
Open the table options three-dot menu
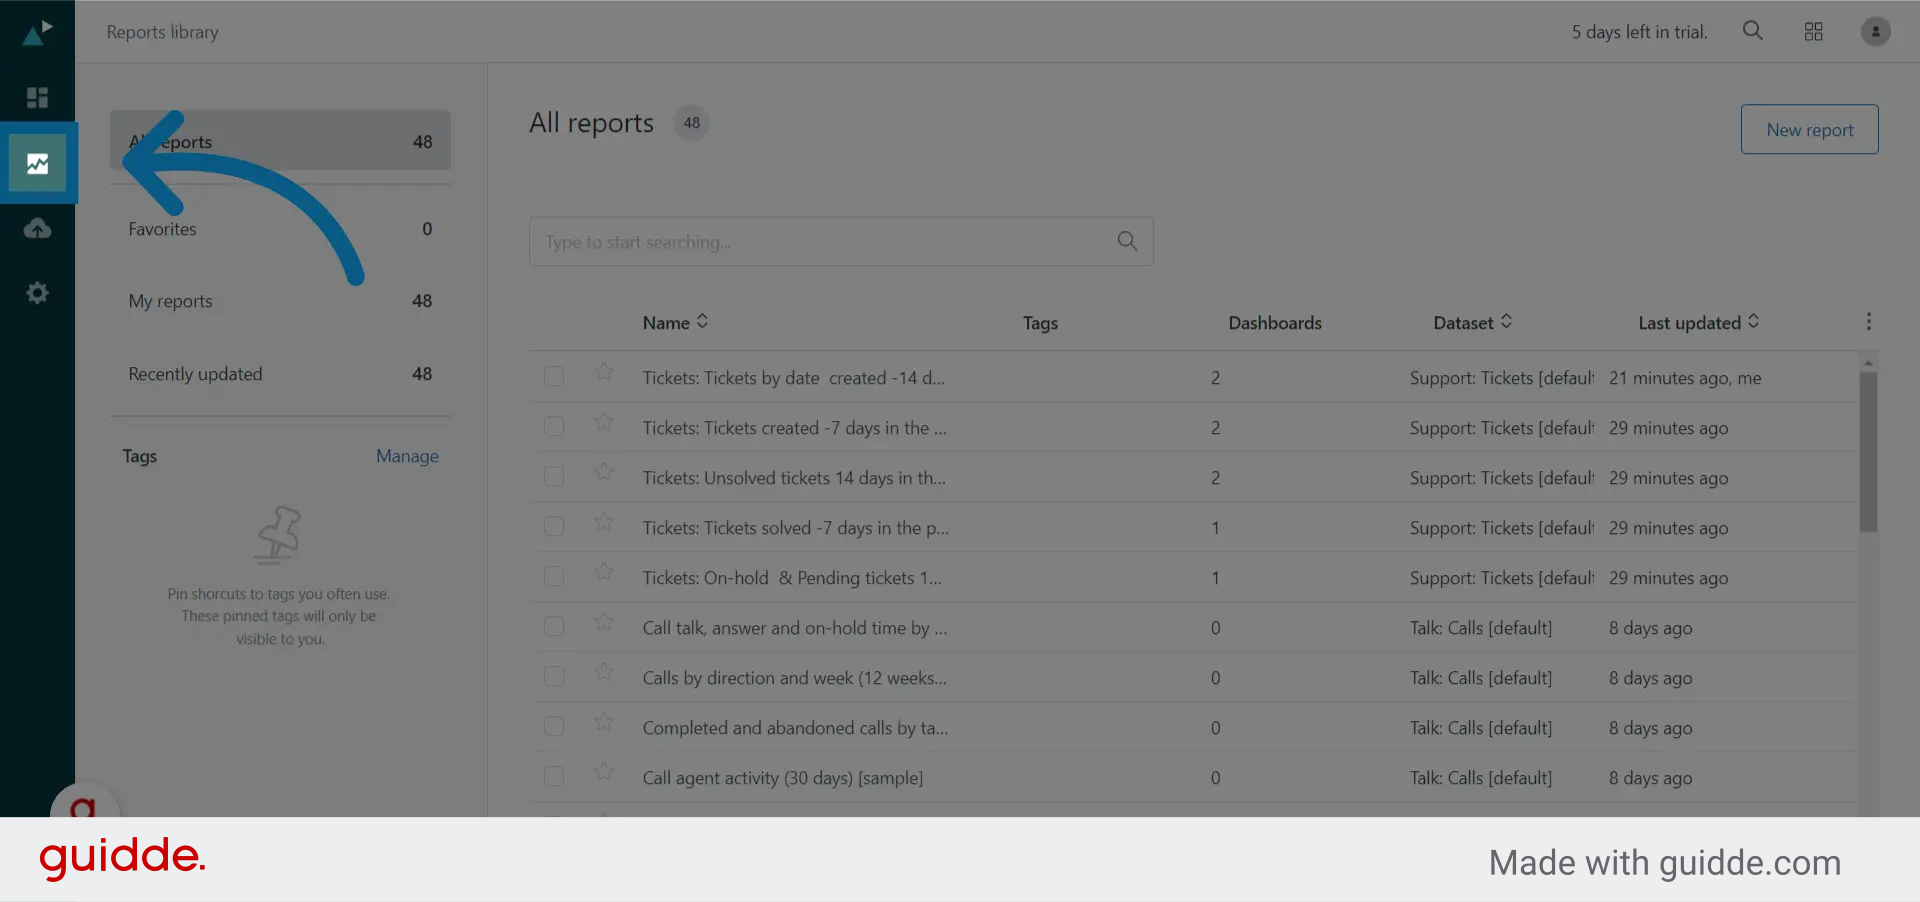tap(1871, 321)
